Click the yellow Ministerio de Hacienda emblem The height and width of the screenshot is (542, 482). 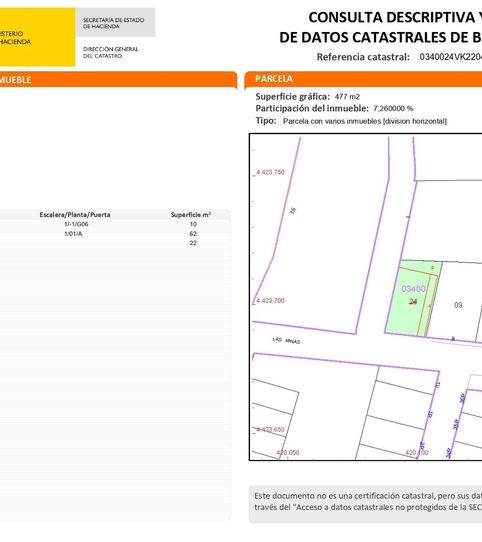tap(37, 37)
